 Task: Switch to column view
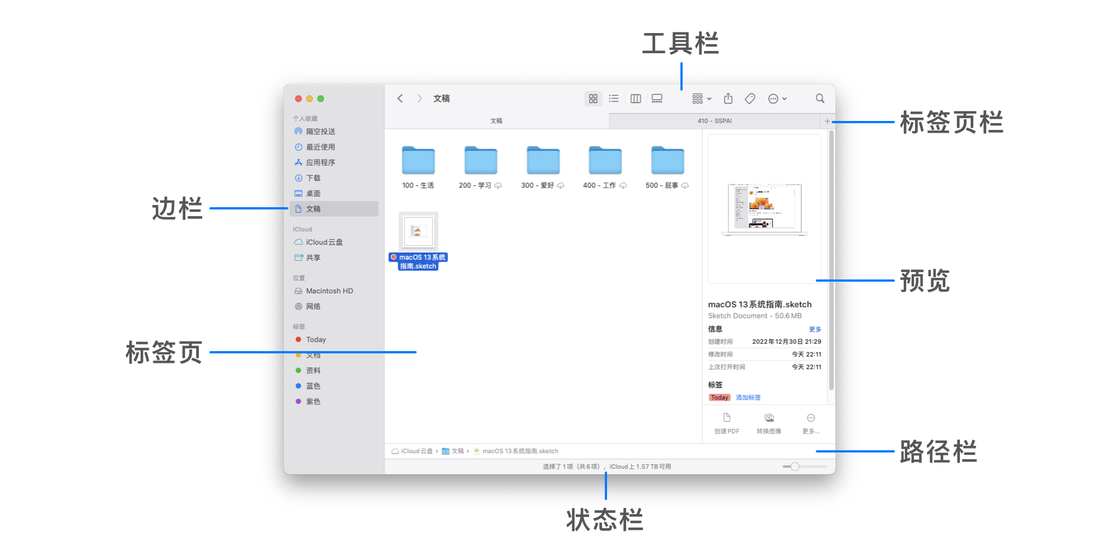pyautogui.click(x=635, y=99)
